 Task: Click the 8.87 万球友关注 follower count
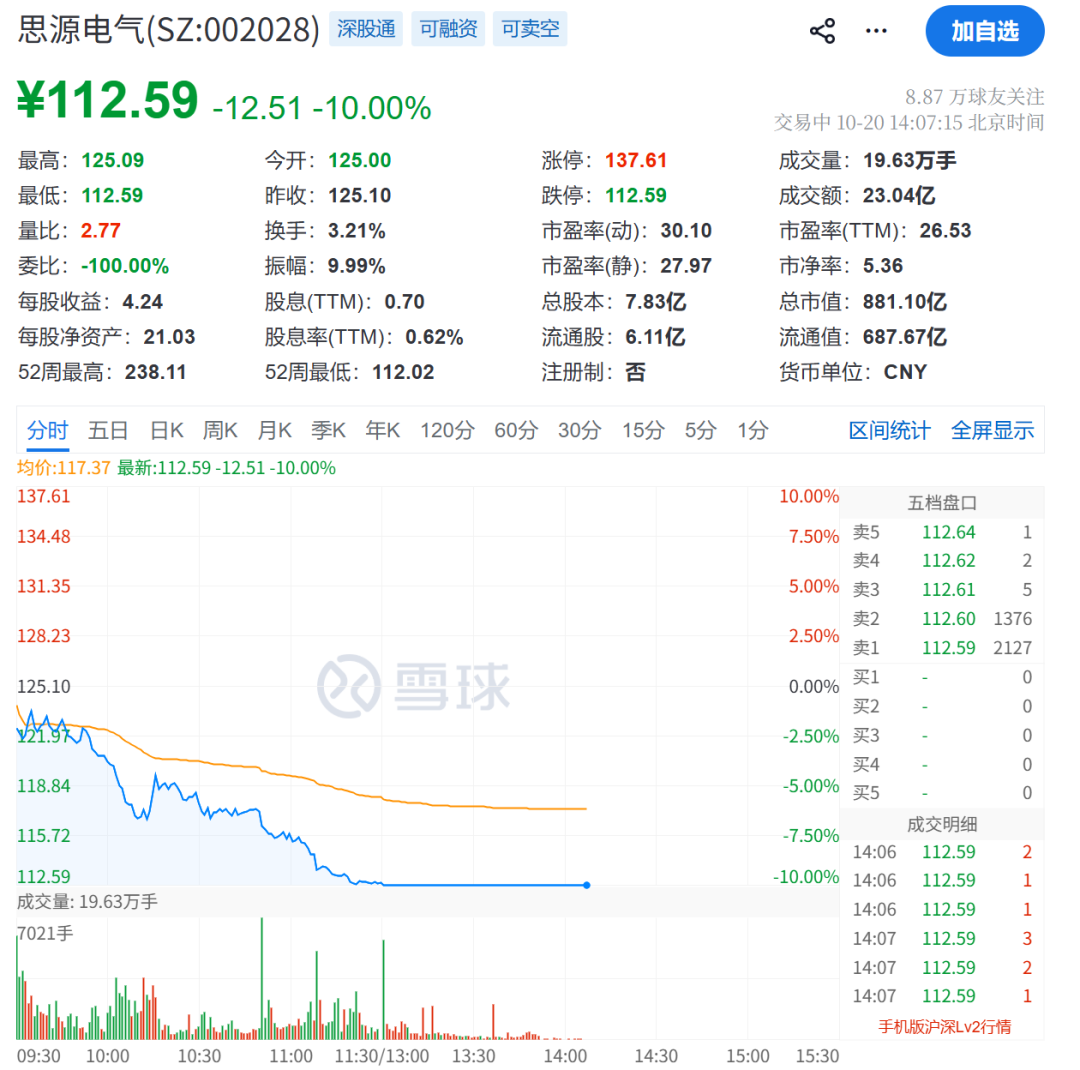tap(975, 96)
